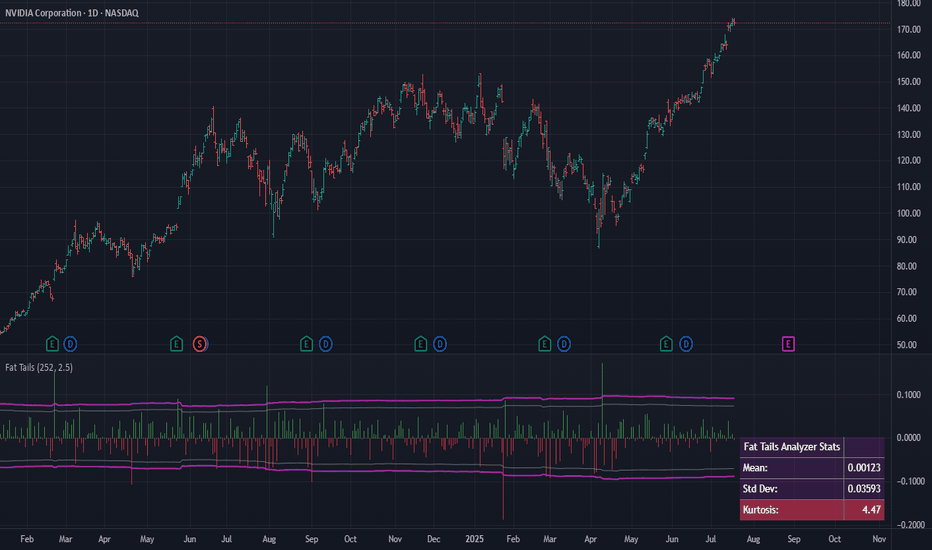Click the earnings E marker in late February 2024
Viewport: 932px width, 550px height.
tap(52, 344)
